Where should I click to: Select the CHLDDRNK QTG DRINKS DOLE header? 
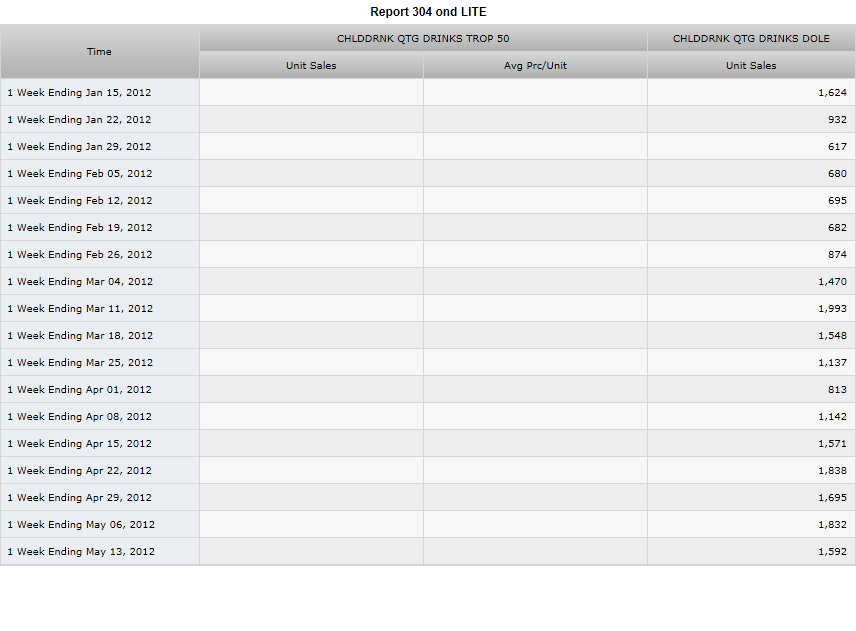click(x=751, y=38)
